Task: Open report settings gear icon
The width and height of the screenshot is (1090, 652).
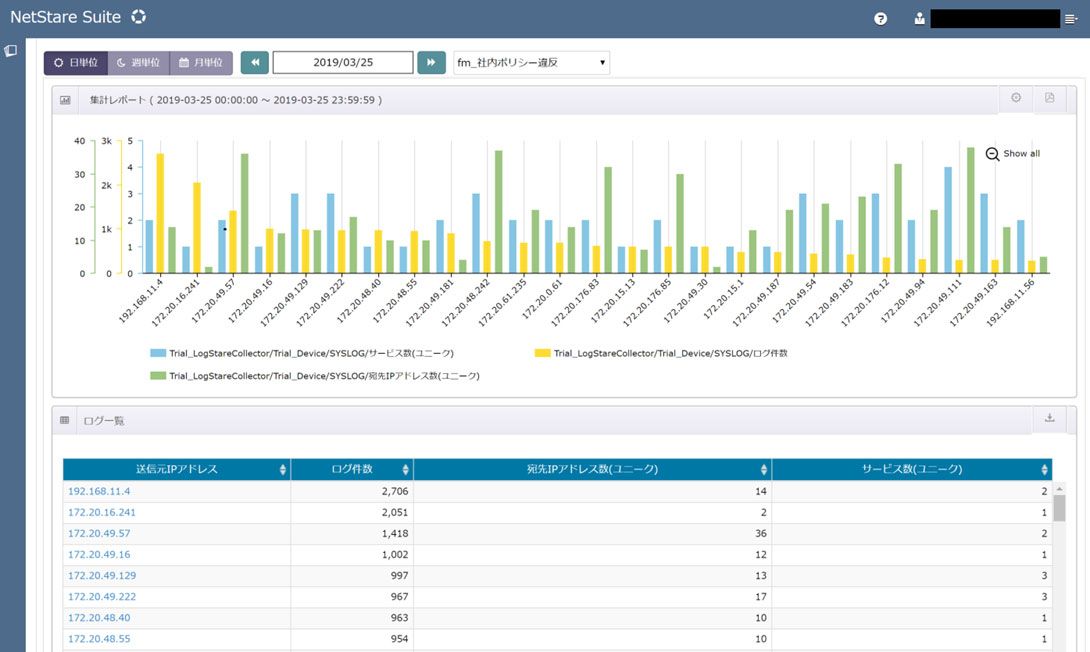Action: click(1016, 98)
